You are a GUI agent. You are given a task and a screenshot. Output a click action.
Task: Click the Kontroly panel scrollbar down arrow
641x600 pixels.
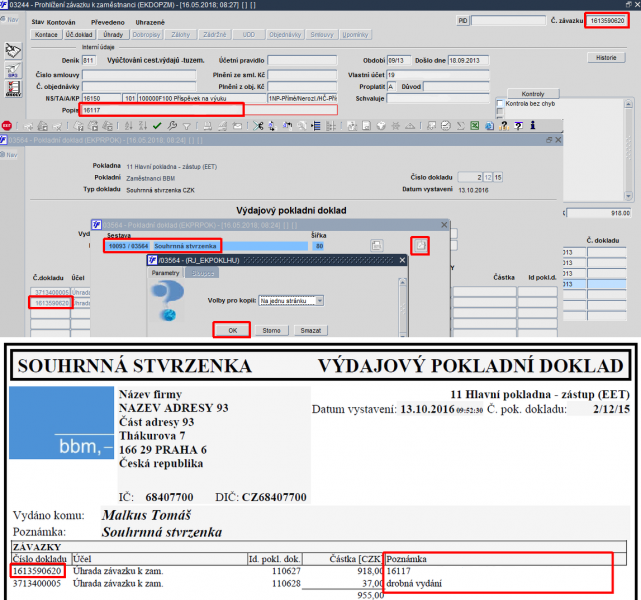[628, 196]
